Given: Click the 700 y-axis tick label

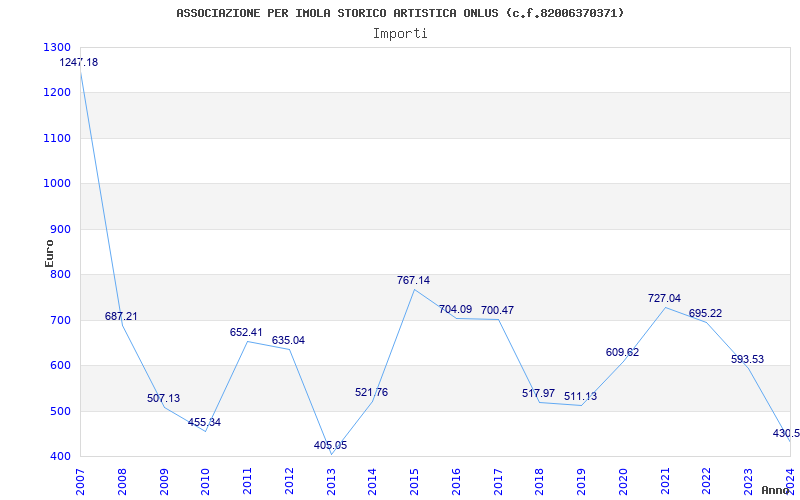Looking at the screenshot, I should coord(61,320).
